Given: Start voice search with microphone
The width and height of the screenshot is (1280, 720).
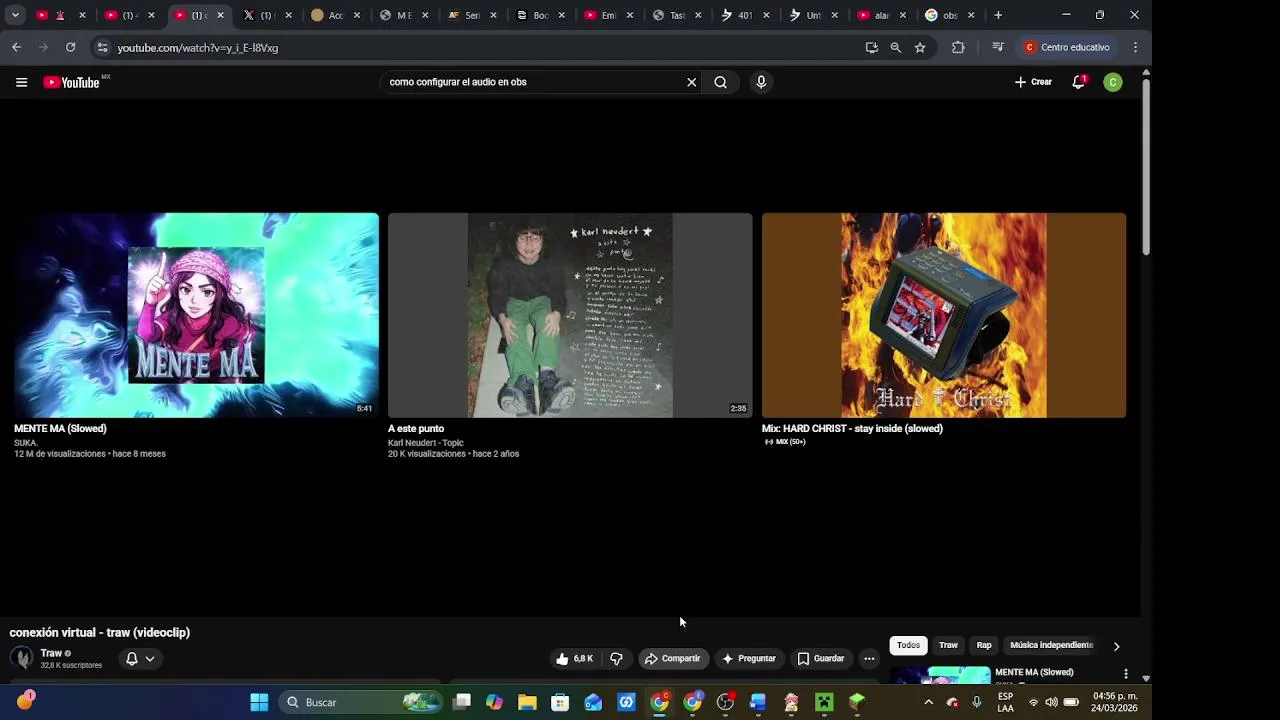Looking at the screenshot, I should [761, 82].
